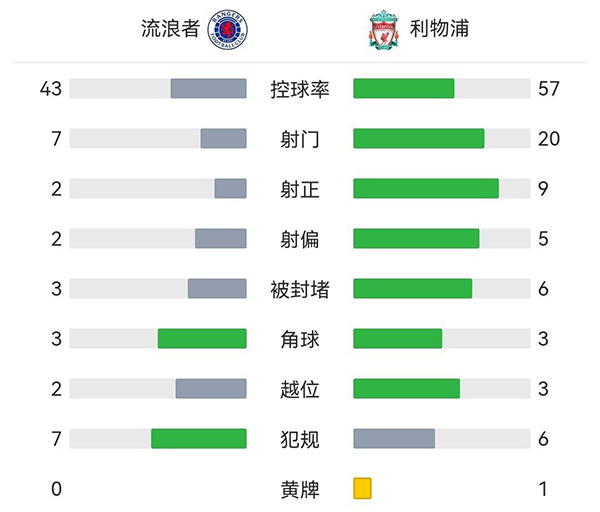Click the 射正 shots on target label
Screen dimensions: 600x512
(300, 189)
